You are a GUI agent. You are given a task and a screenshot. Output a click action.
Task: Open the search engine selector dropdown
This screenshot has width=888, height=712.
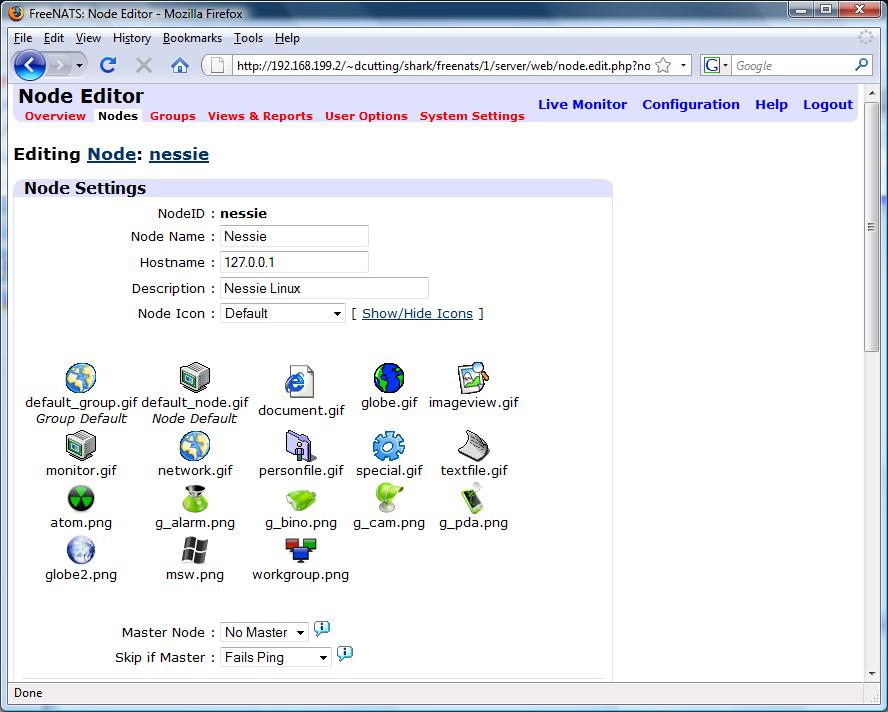coord(716,66)
